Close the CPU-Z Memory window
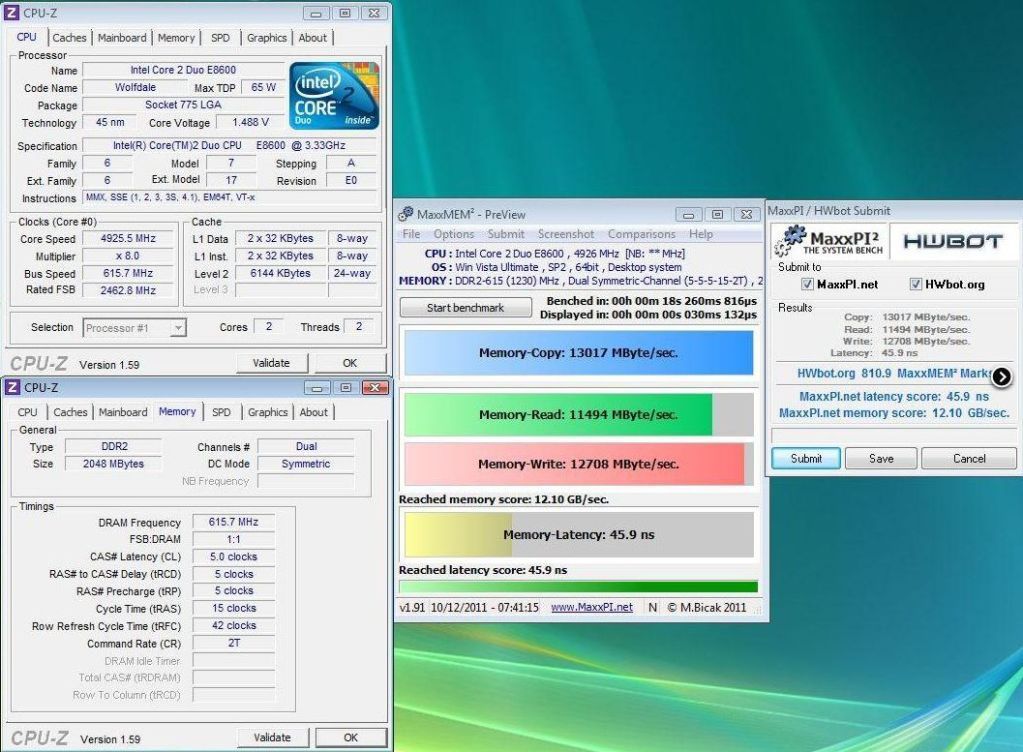Viewport: 1023px width, 752px height. [x=375, y=388]
